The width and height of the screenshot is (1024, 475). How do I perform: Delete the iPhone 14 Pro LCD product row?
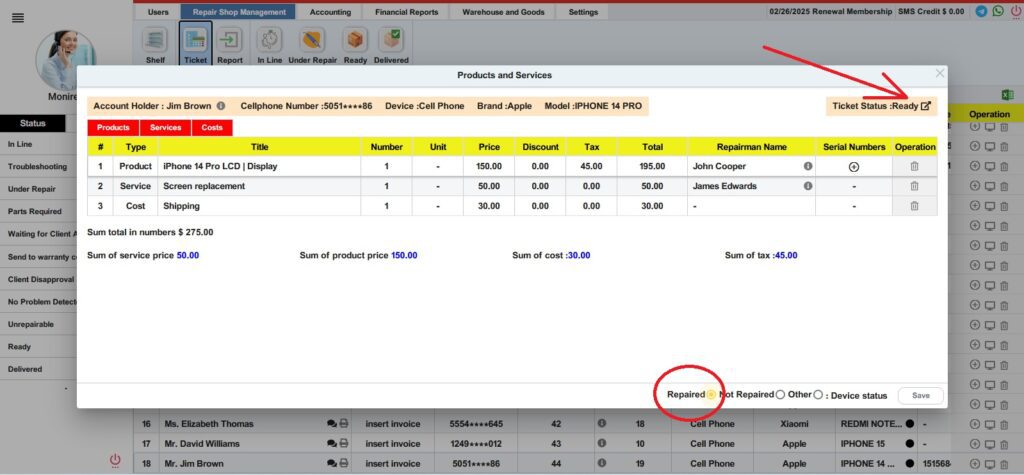point(914,166)
